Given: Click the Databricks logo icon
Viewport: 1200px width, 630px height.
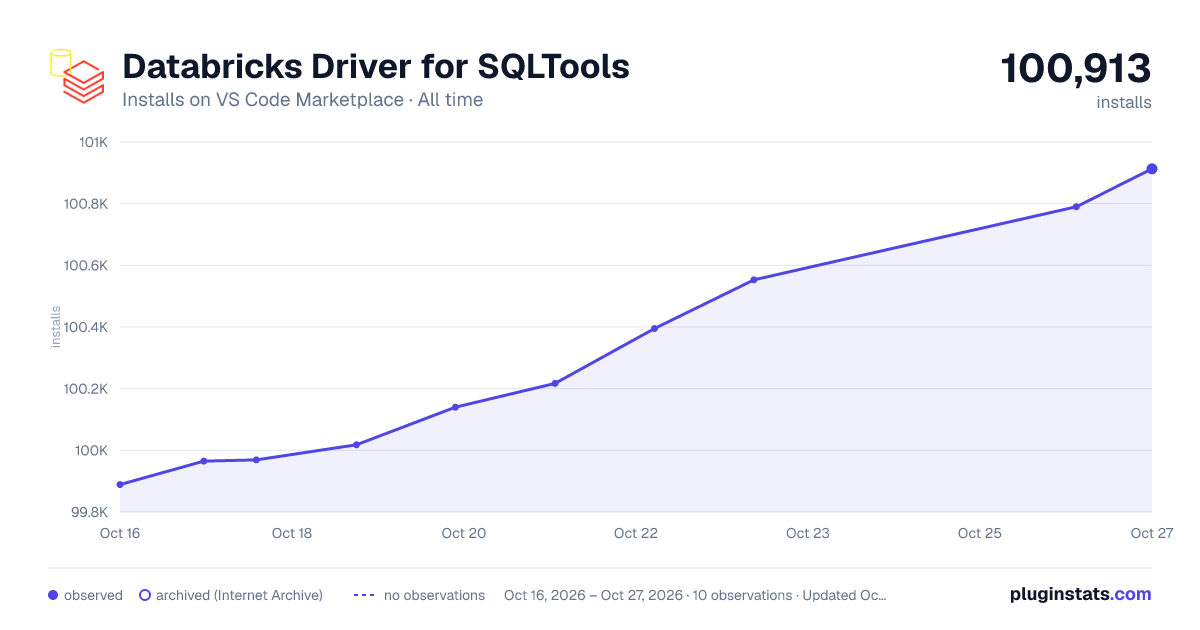Looking at the screenshot, I should 77,75.
